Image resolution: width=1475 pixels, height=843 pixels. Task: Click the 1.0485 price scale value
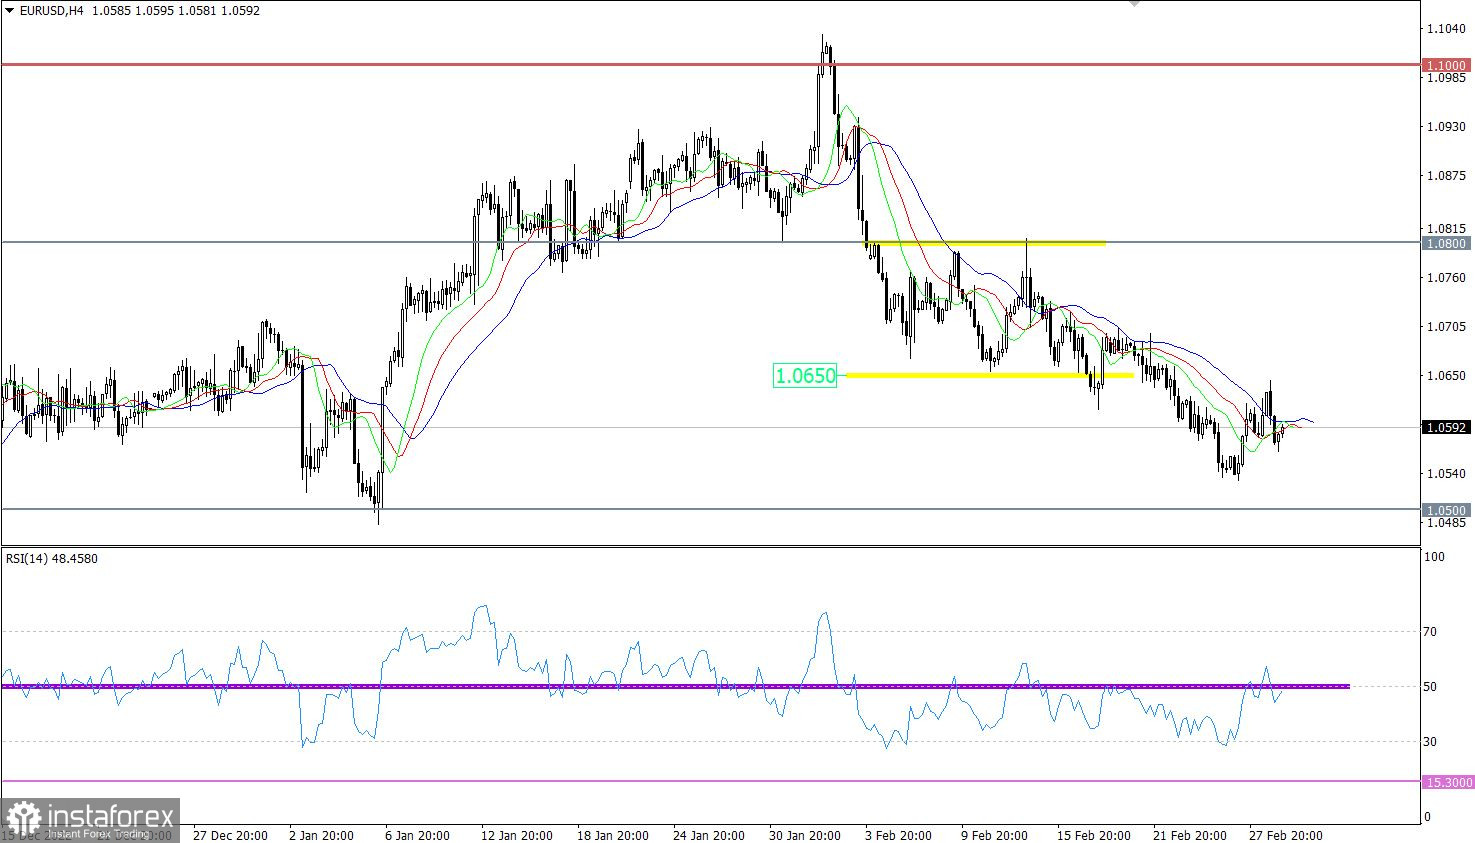click(1447, 522)
